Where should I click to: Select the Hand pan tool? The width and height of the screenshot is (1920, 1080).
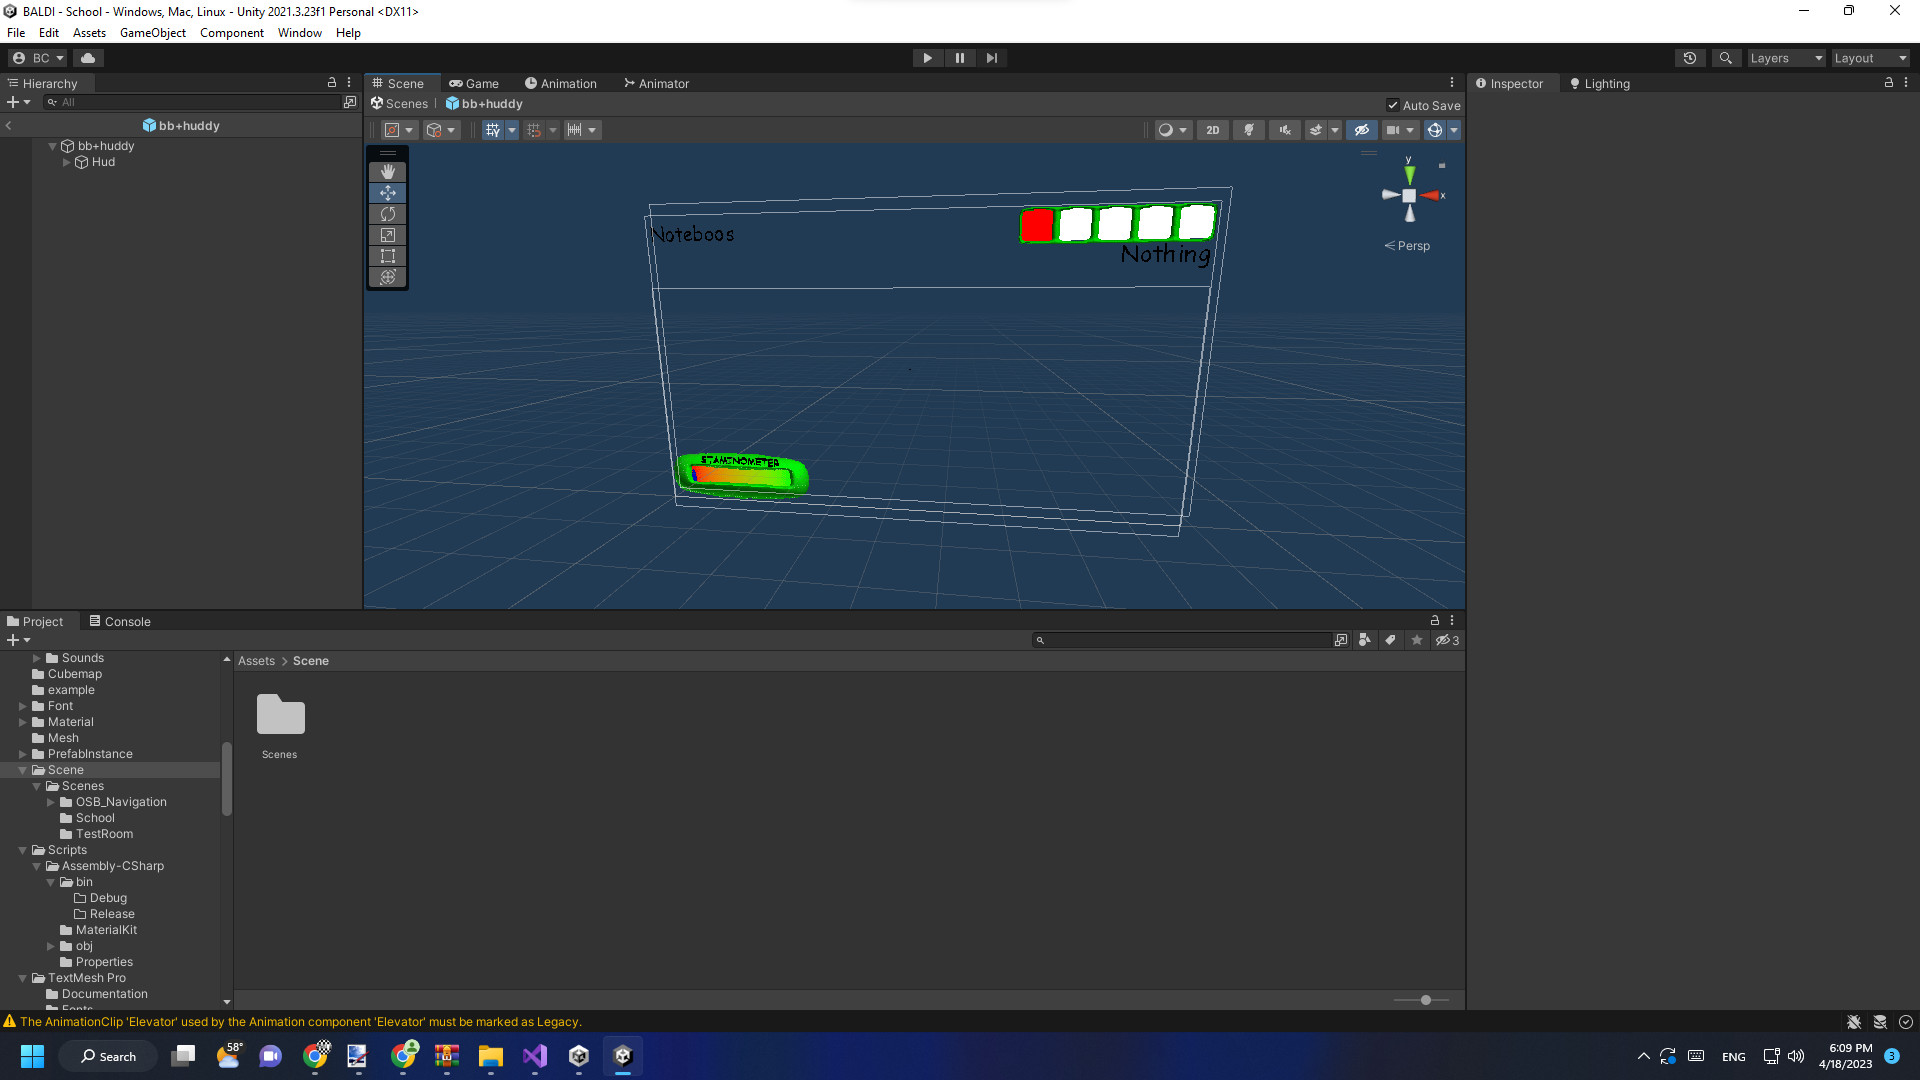click(x=387, y=171)
